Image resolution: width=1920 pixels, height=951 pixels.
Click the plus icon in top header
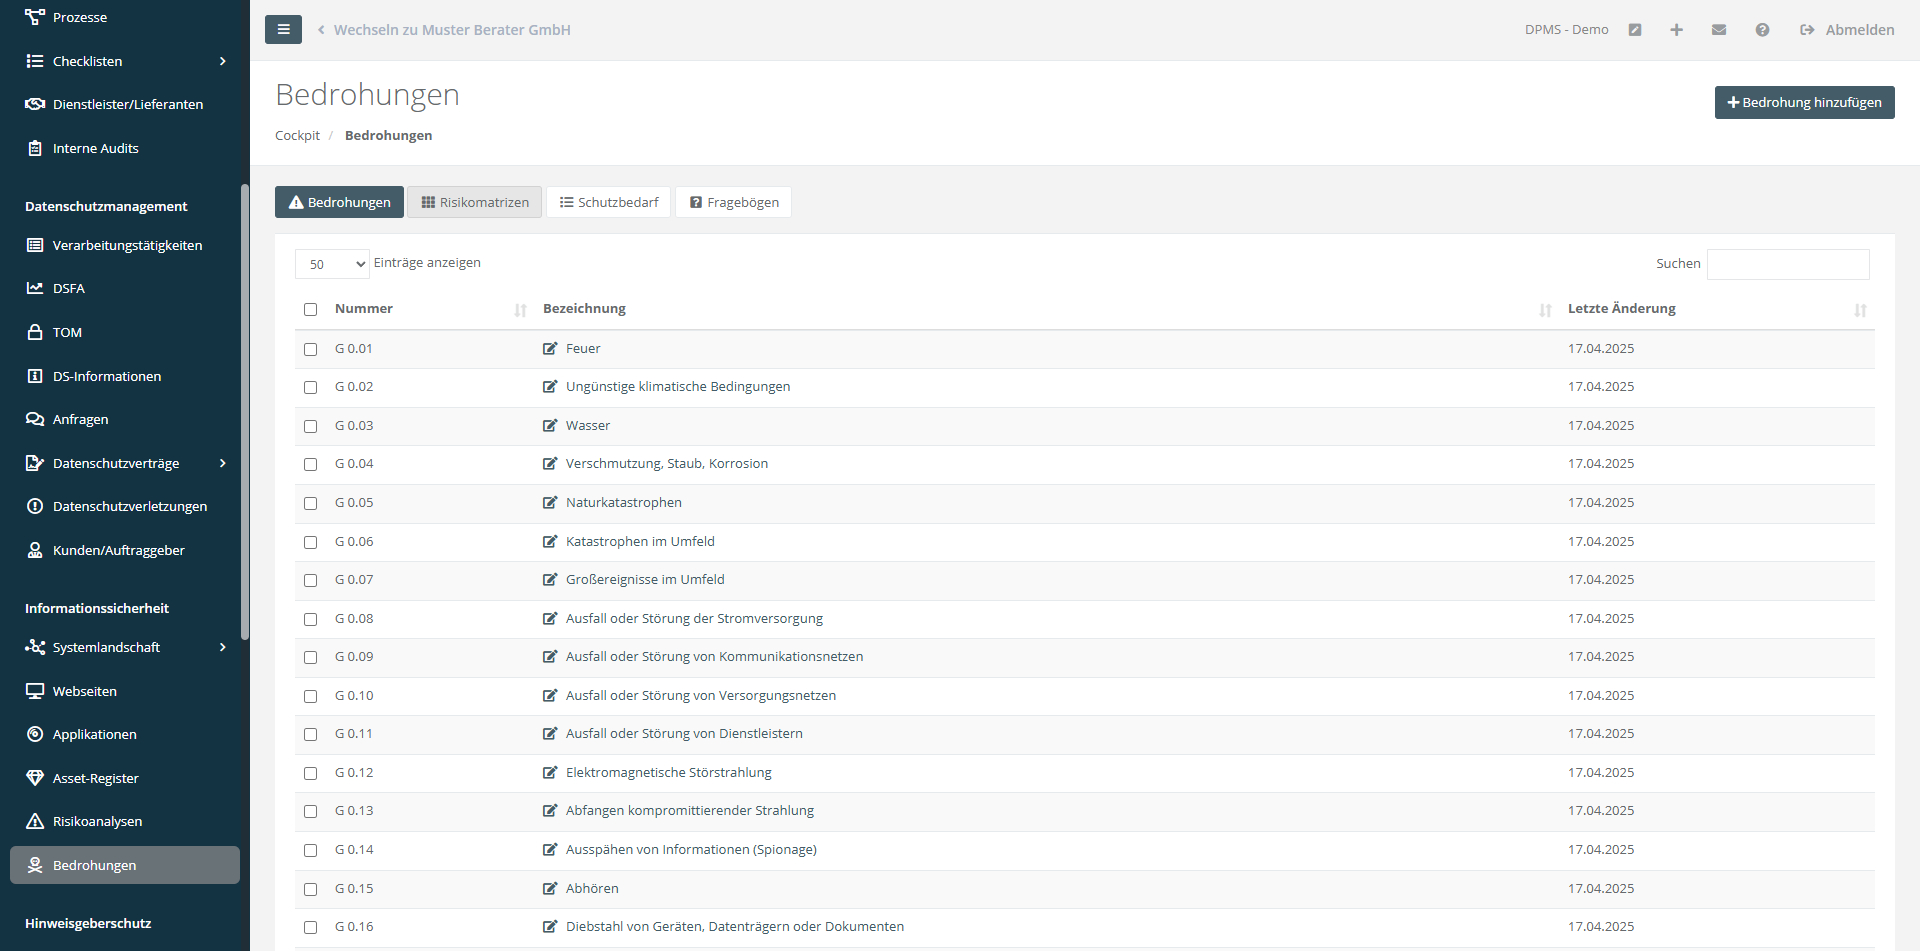pos(1676,30)
